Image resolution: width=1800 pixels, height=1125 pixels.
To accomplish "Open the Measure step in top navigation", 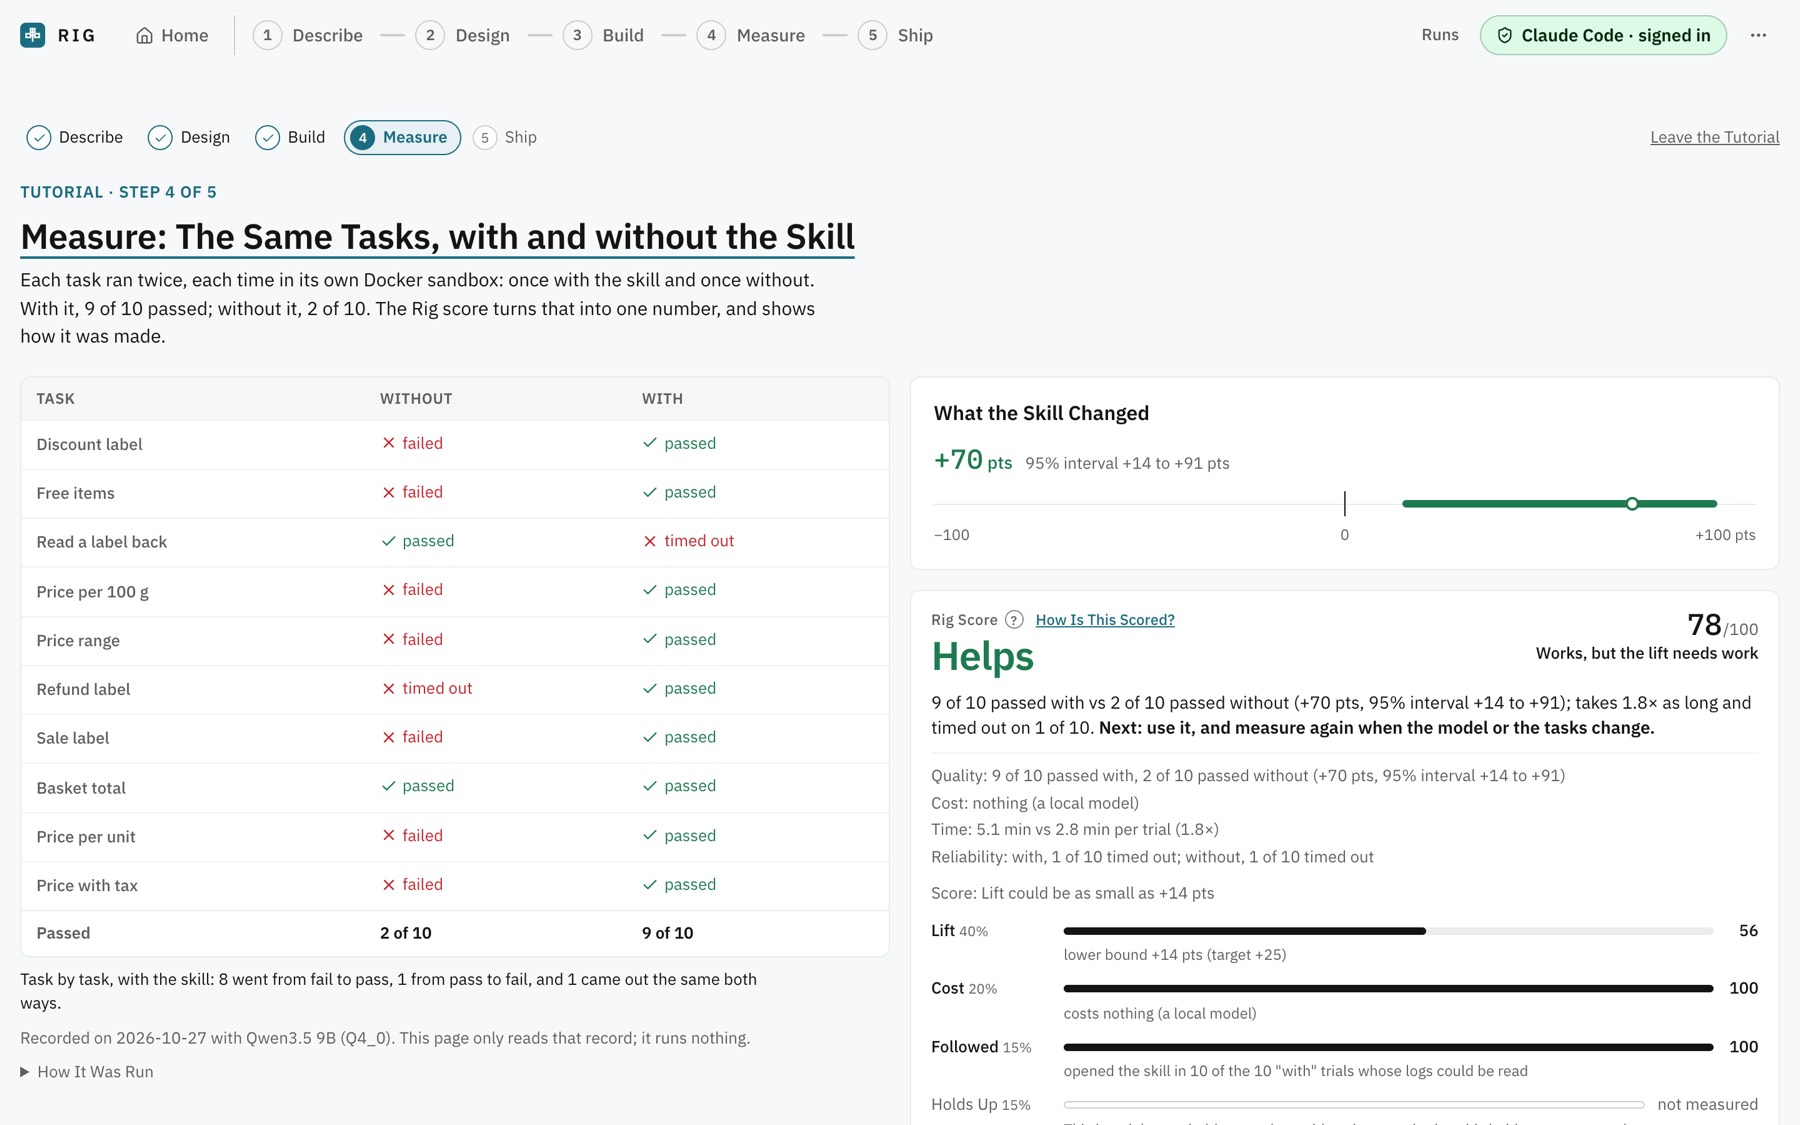I will 751,35.
